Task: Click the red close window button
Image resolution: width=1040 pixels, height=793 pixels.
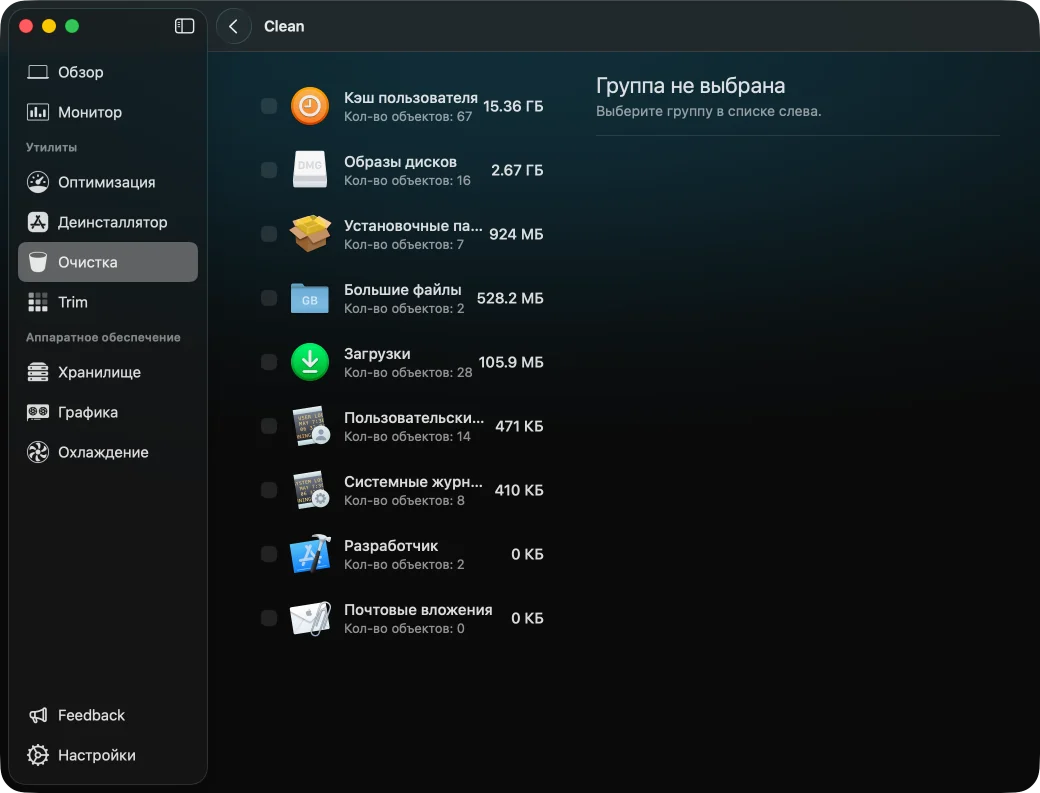Action: (26, 26)
